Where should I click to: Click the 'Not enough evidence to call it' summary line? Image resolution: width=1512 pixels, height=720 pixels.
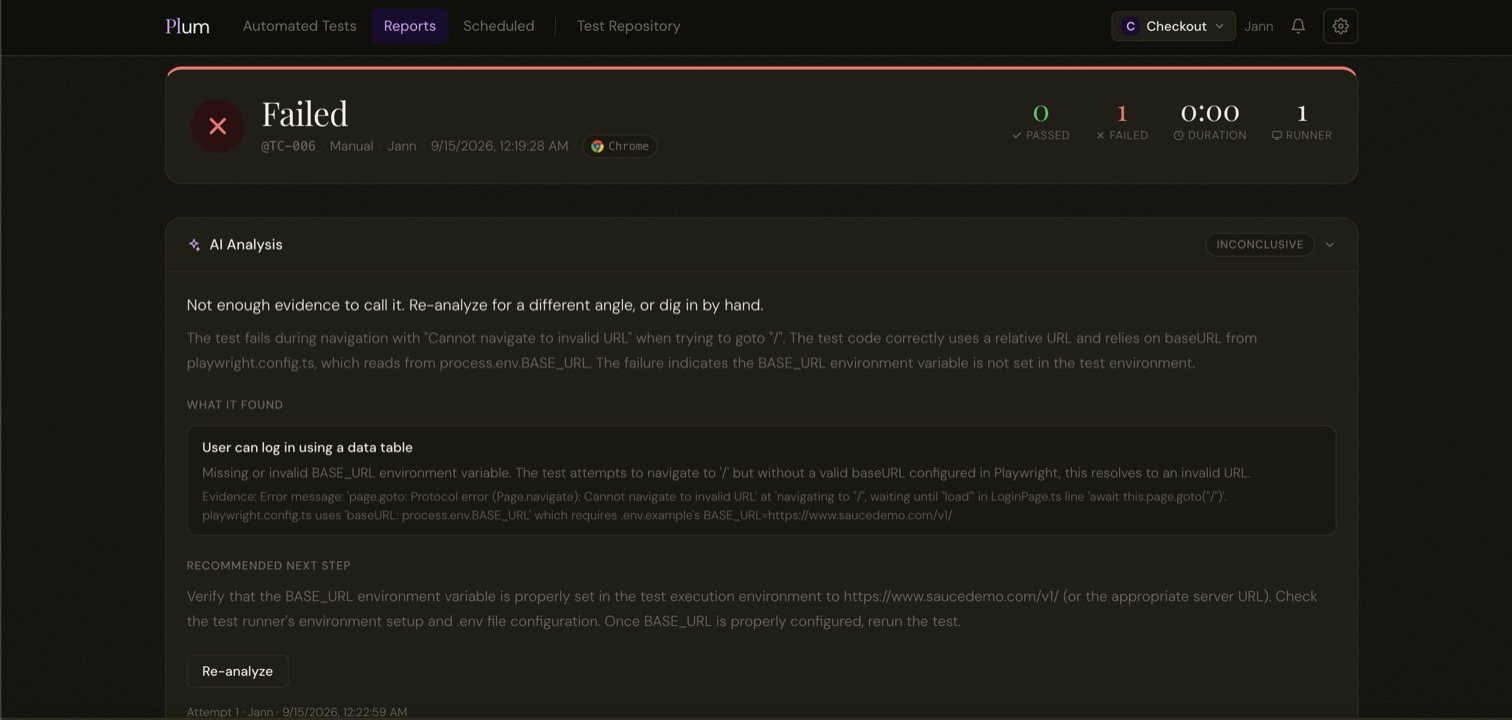(475, 305)
